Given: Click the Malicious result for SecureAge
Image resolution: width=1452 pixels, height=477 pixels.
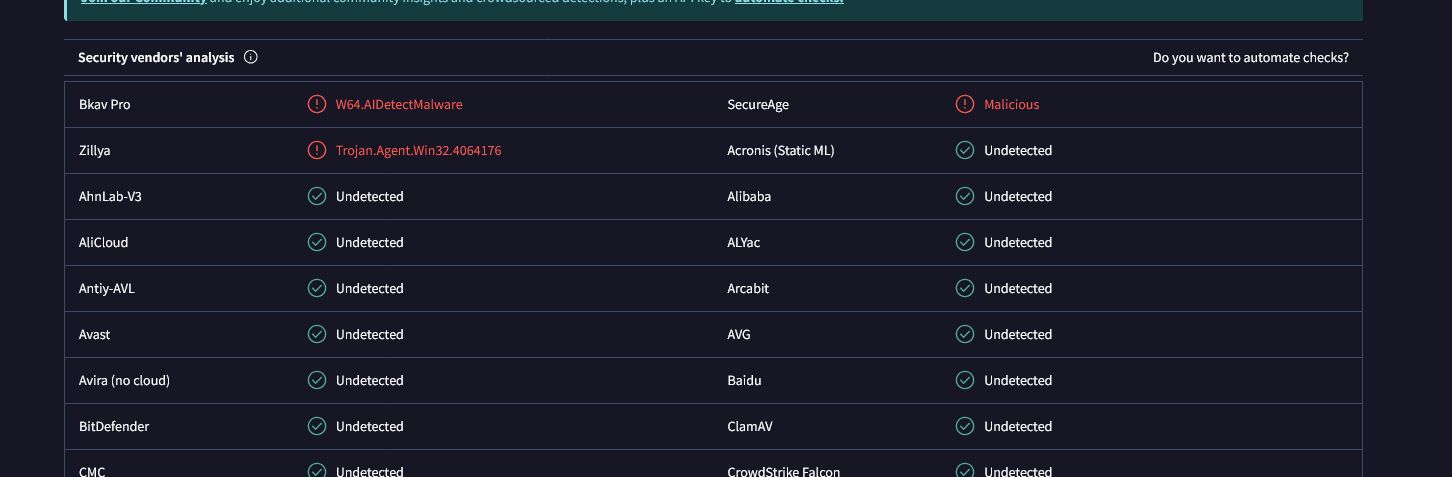Looking at the screenshot, I should click(1011, 104).
